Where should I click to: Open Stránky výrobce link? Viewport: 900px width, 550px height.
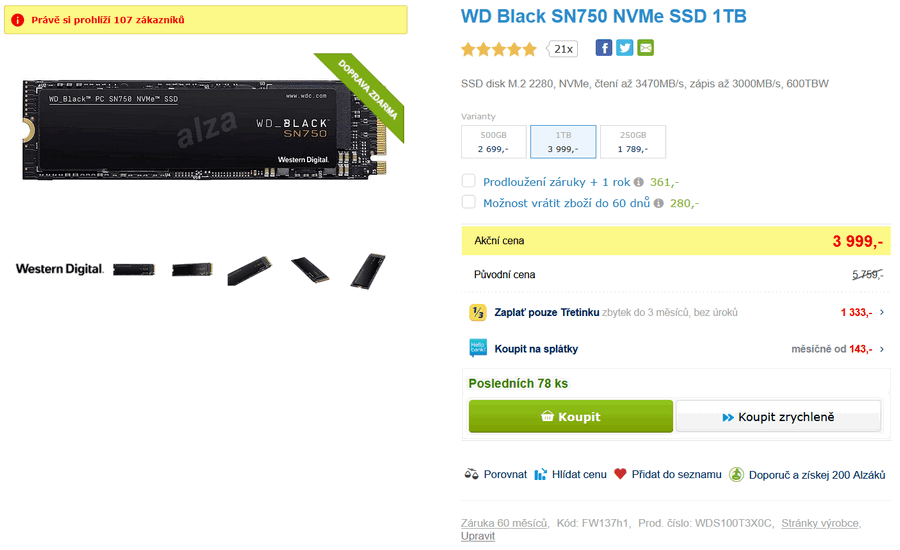pyautogui.click(x=820, y=523)
